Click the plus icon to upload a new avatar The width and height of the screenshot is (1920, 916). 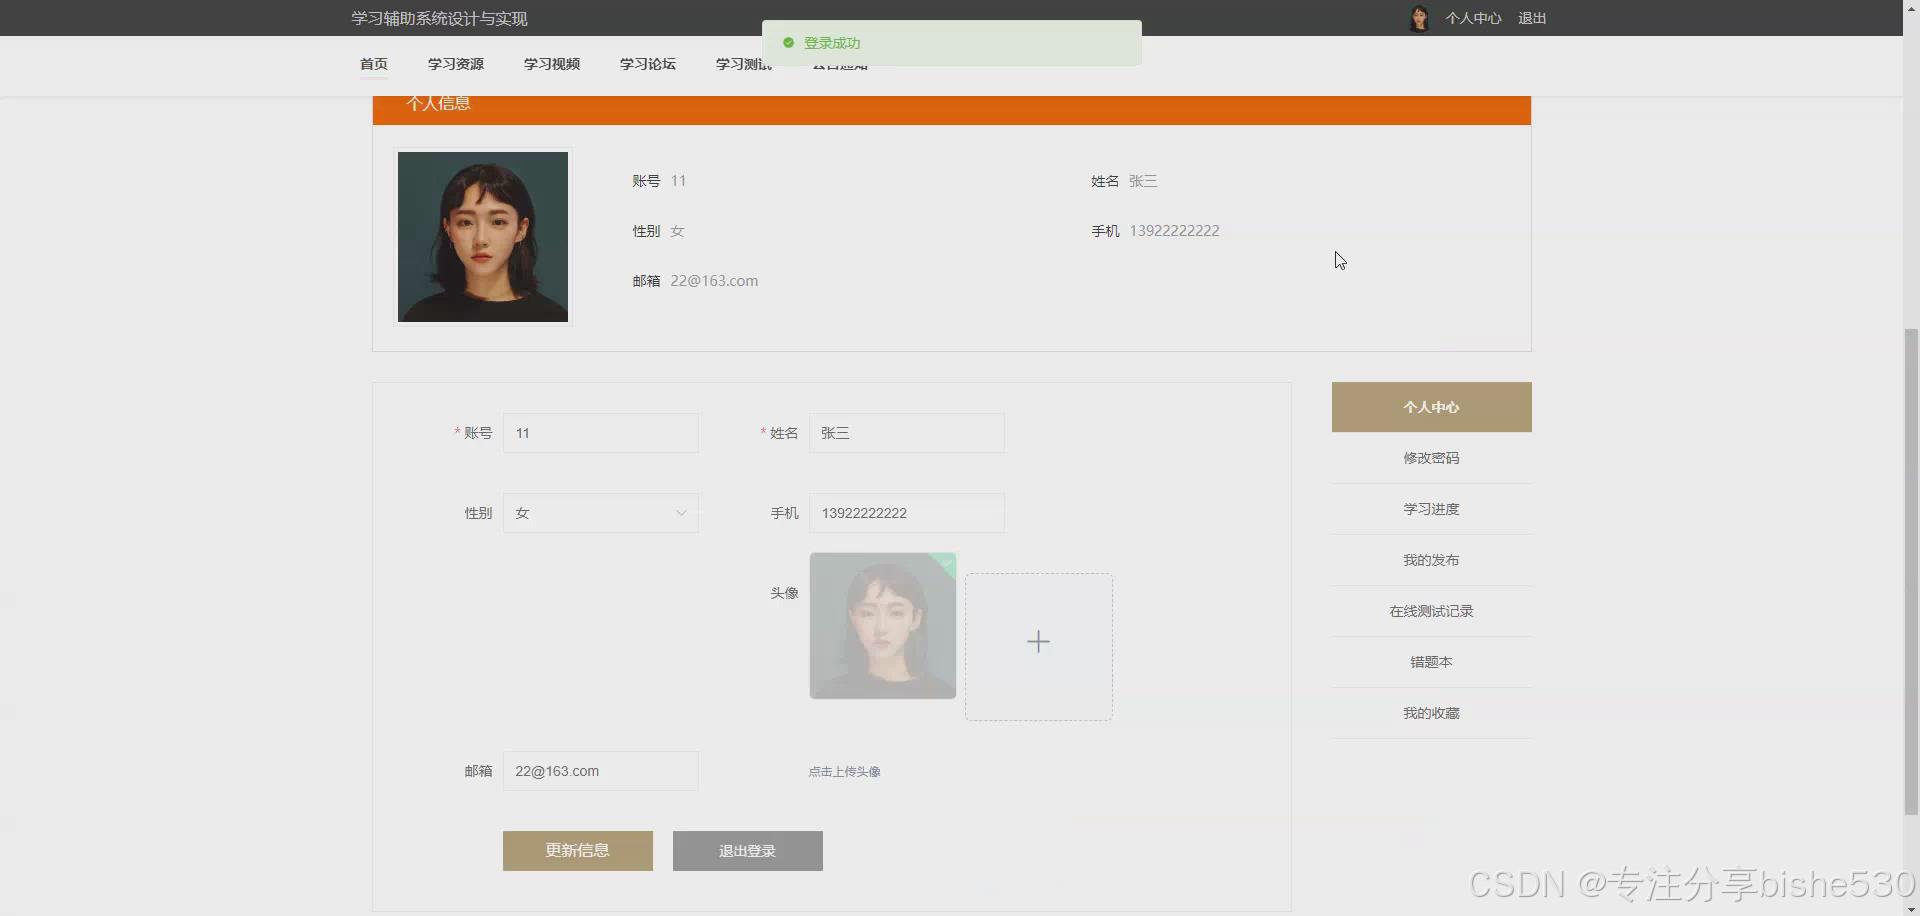tap(1038, 641)
